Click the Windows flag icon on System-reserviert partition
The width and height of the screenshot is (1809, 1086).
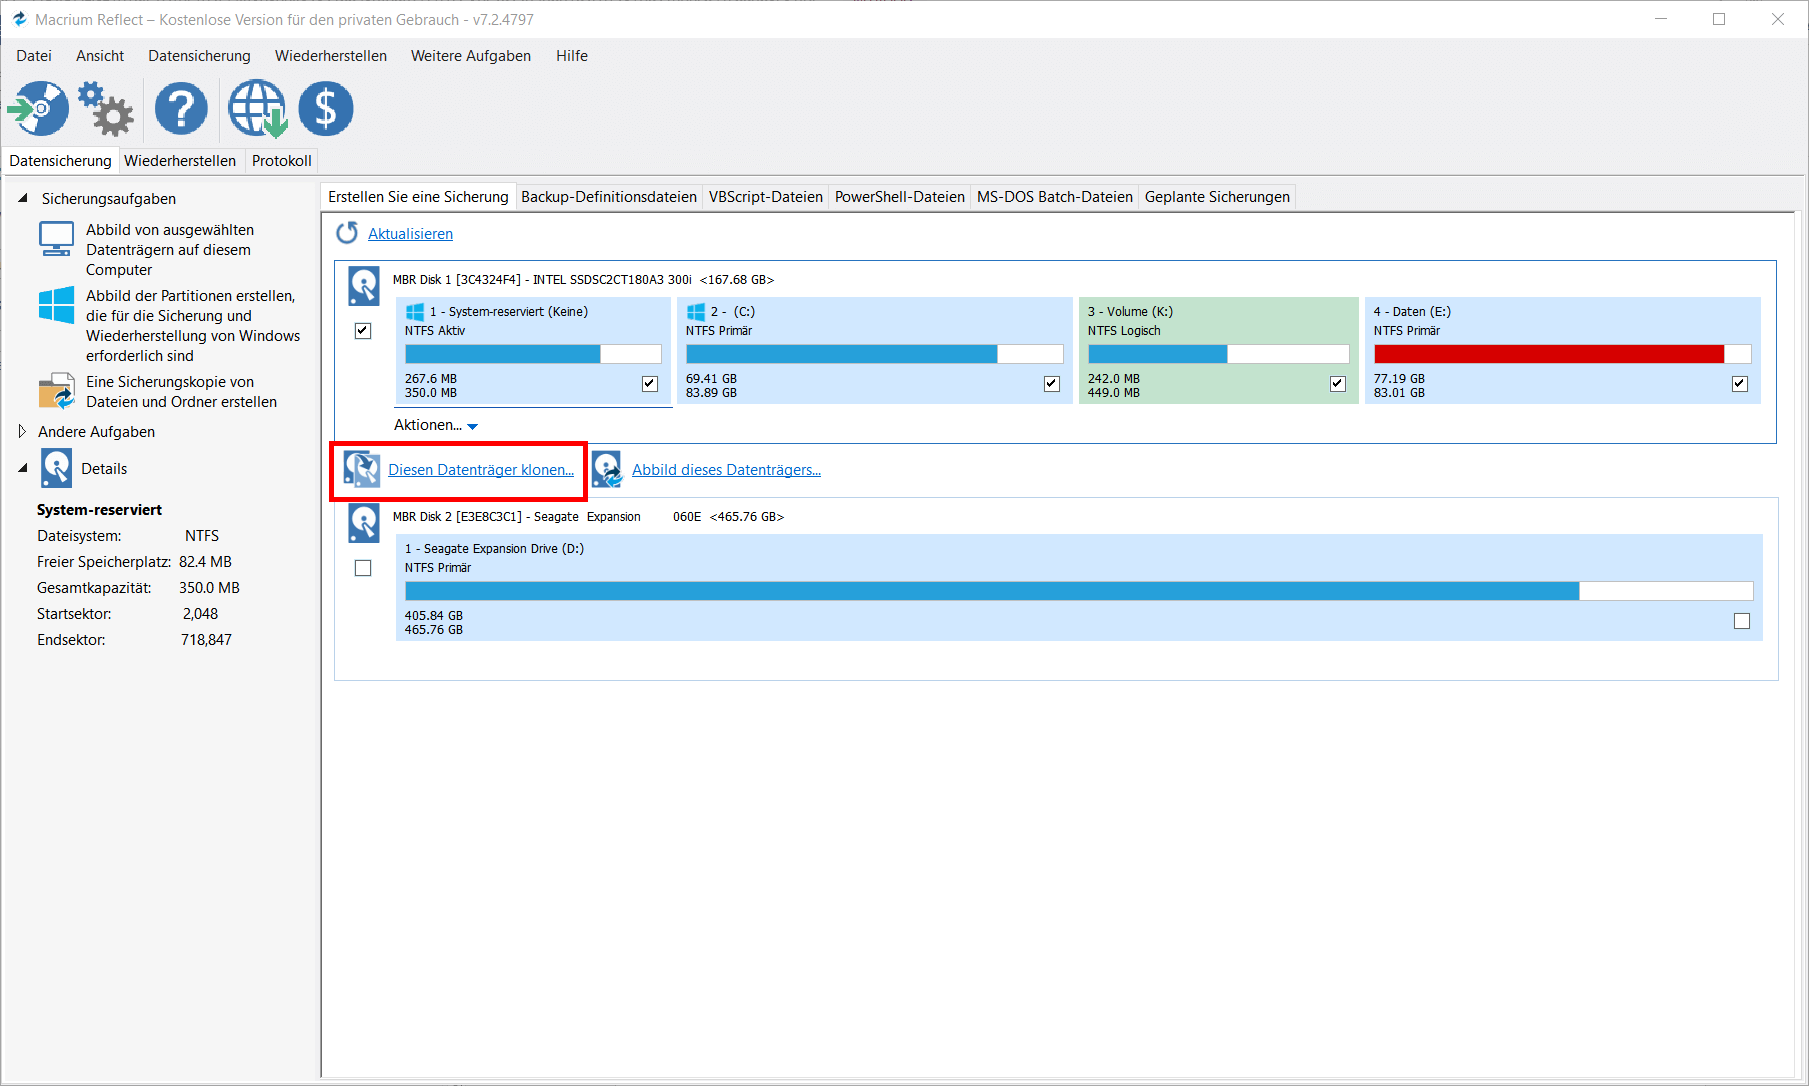[x=414, y=312]
